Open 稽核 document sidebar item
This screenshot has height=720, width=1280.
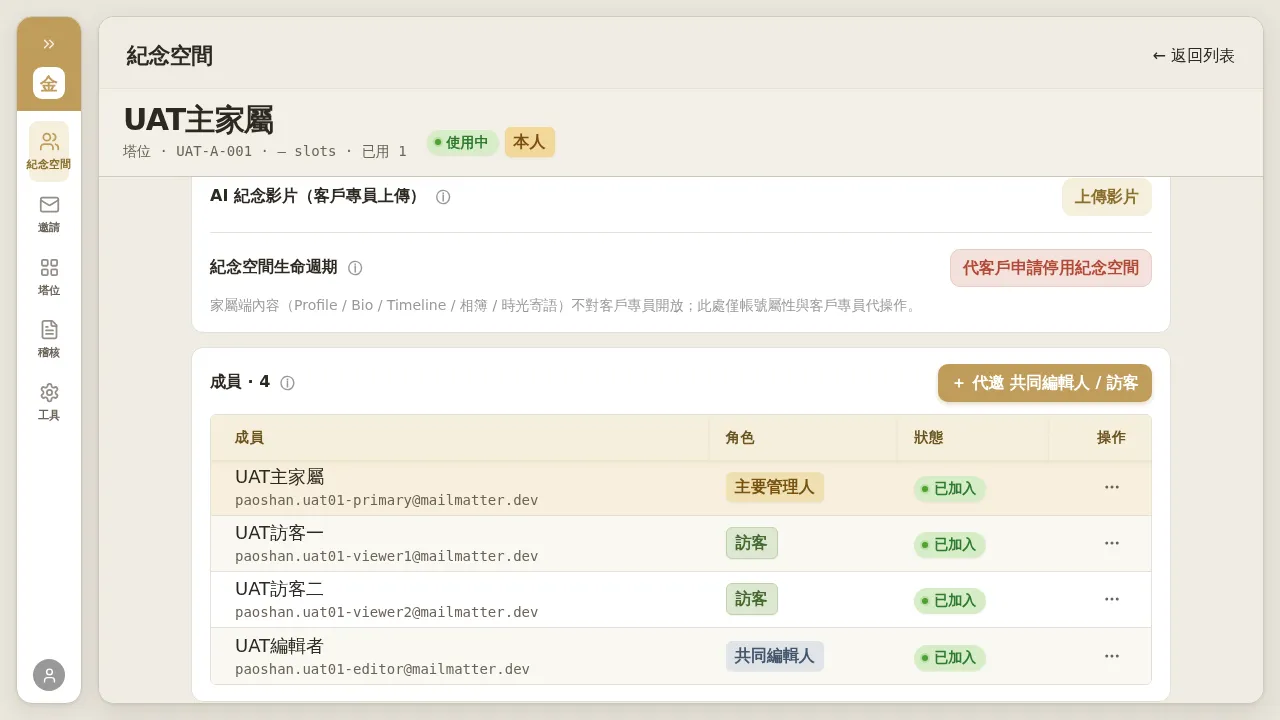49,339
